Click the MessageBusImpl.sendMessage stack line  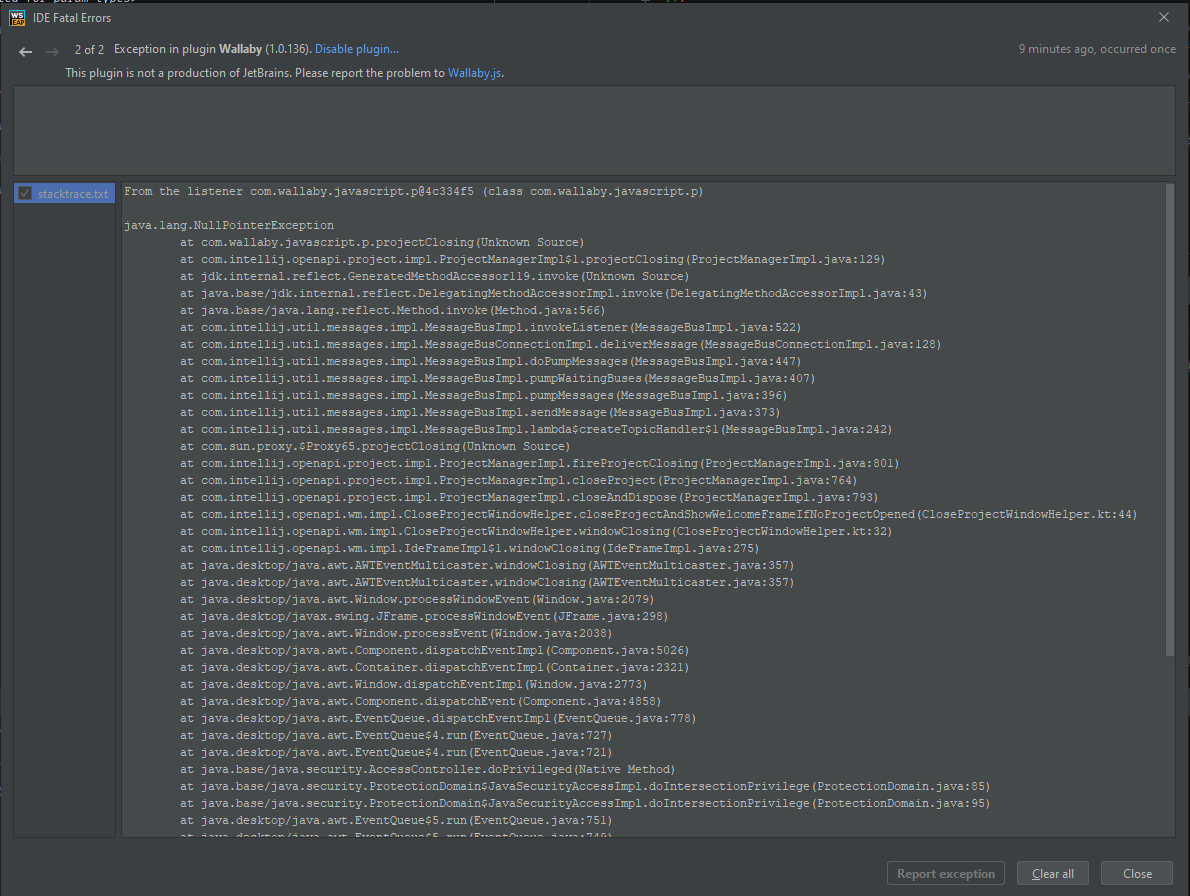coord(480,412)
